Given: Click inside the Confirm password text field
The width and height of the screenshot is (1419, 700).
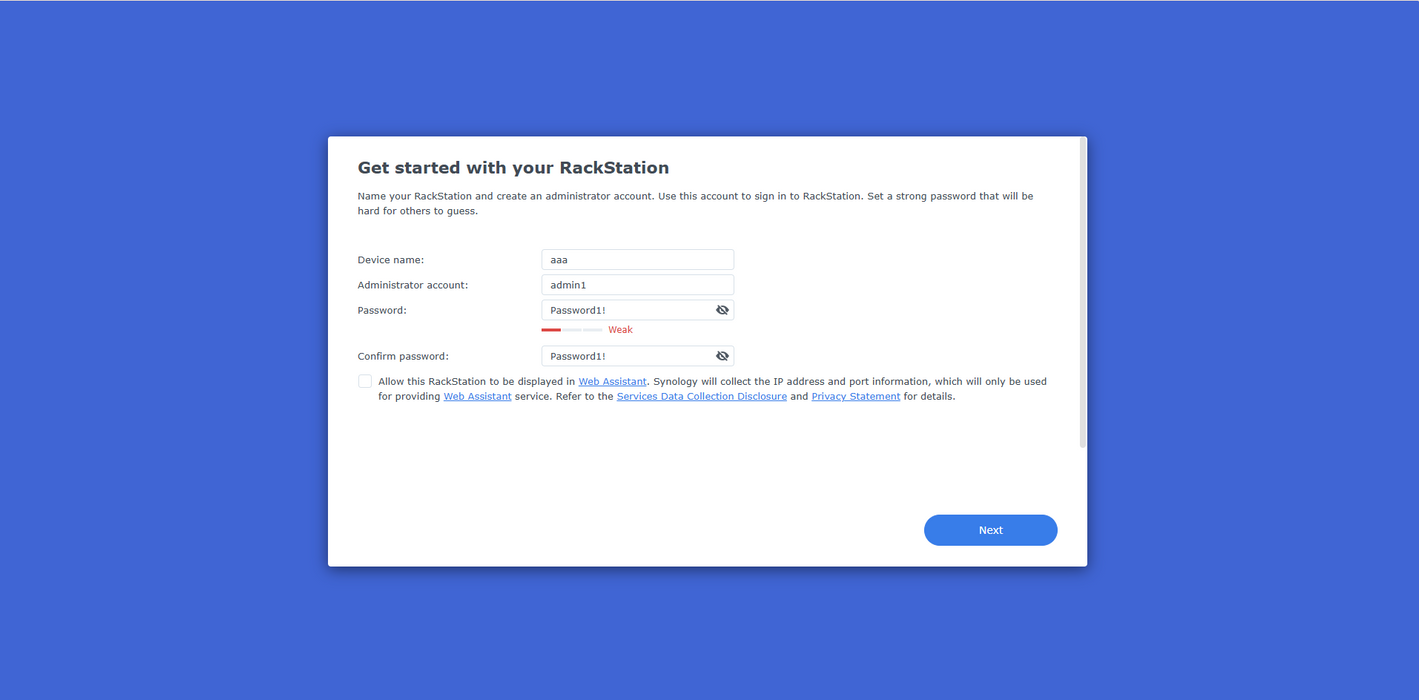Looking at the screenshot, I should (627, 356).
